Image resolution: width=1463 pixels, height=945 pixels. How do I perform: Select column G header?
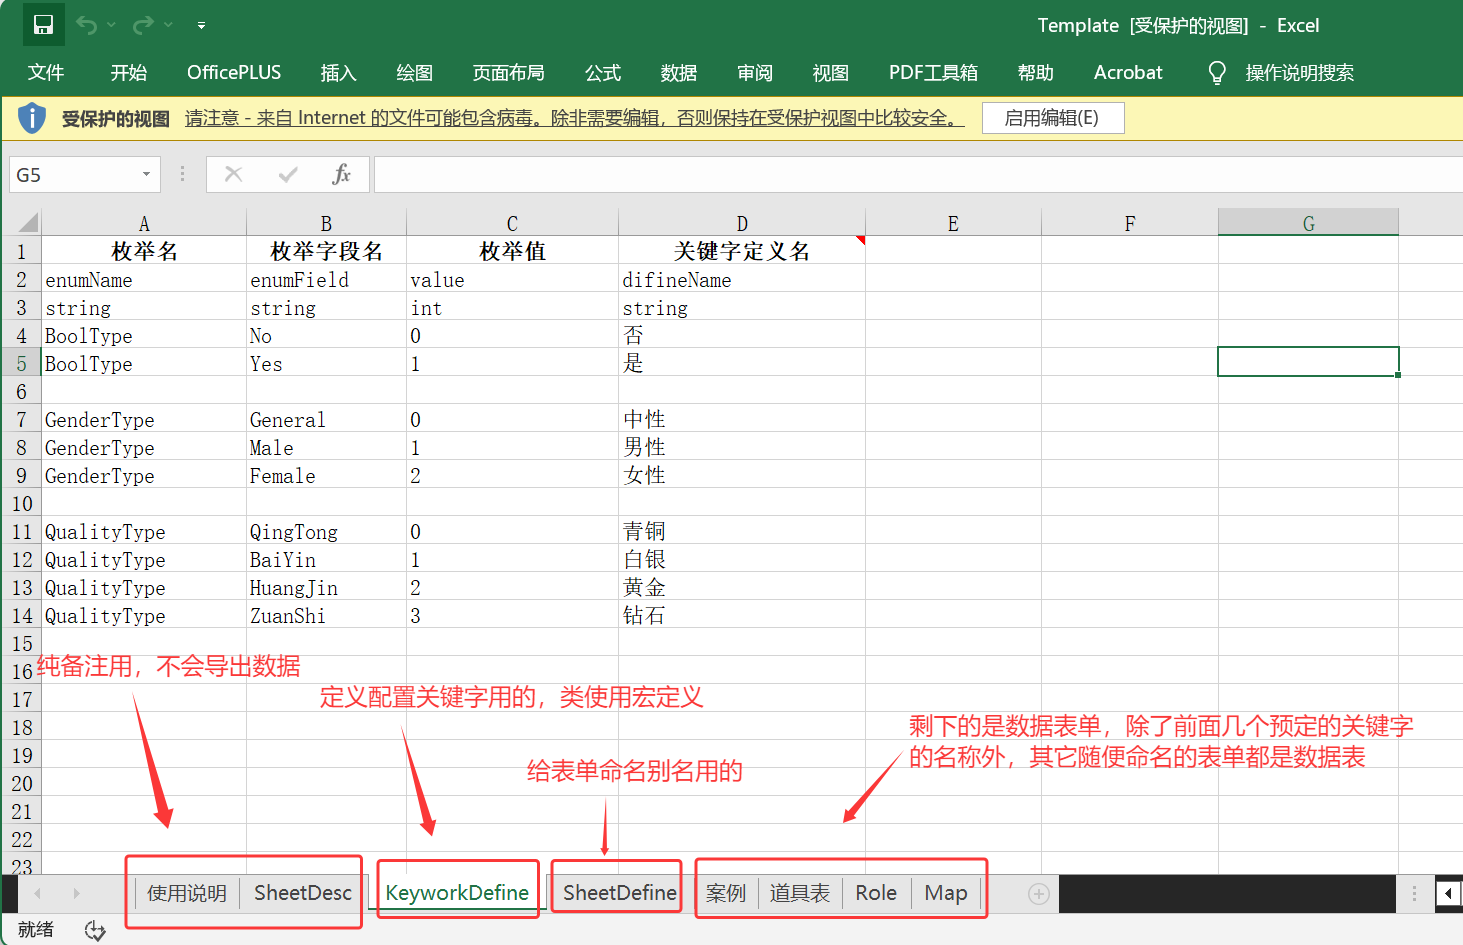click(x=1308, y=223)
